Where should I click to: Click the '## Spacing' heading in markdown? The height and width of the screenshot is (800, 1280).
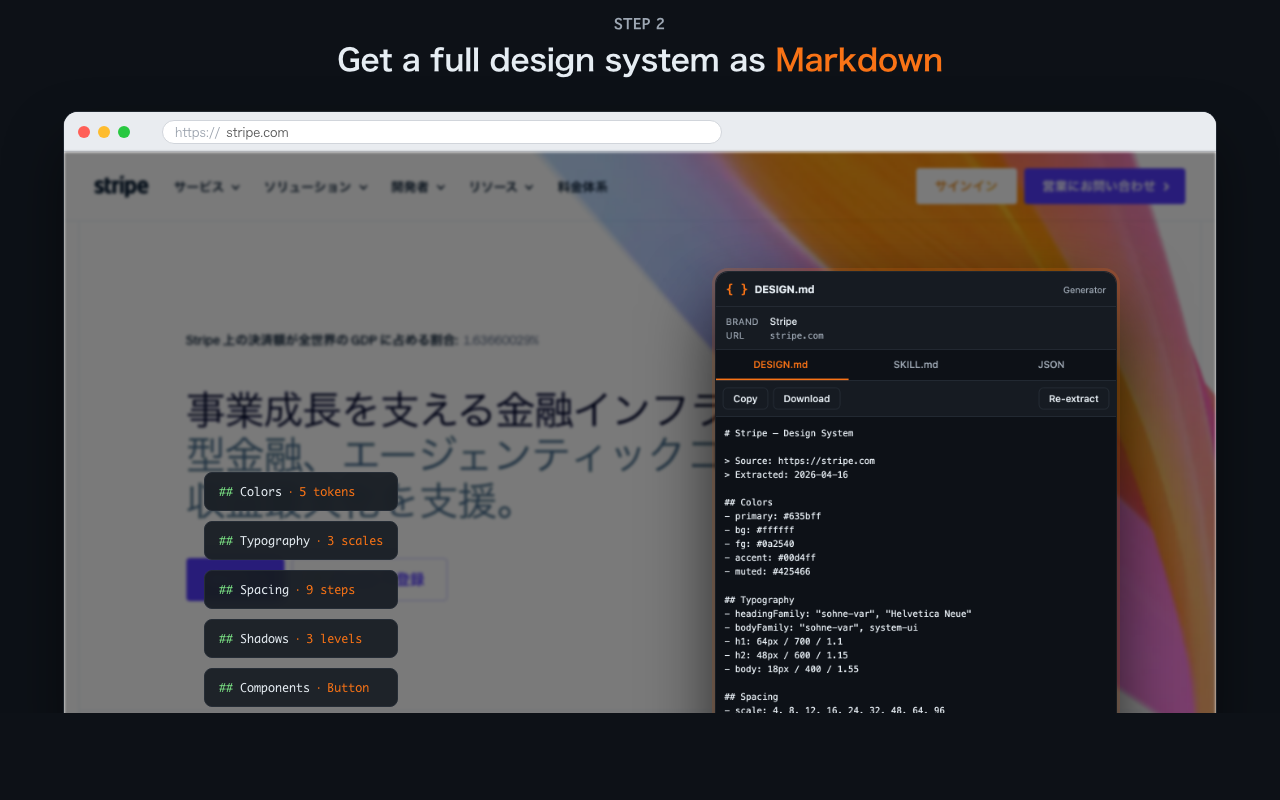(751, 697)
